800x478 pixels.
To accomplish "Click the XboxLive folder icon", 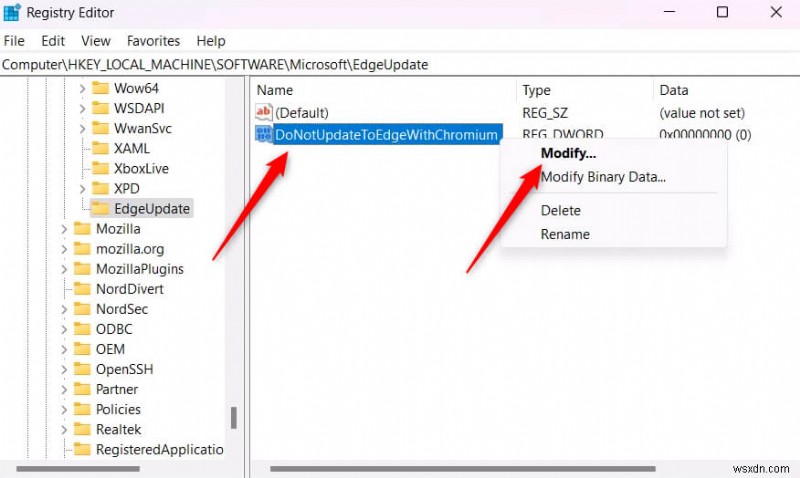I will coord(101,168).
